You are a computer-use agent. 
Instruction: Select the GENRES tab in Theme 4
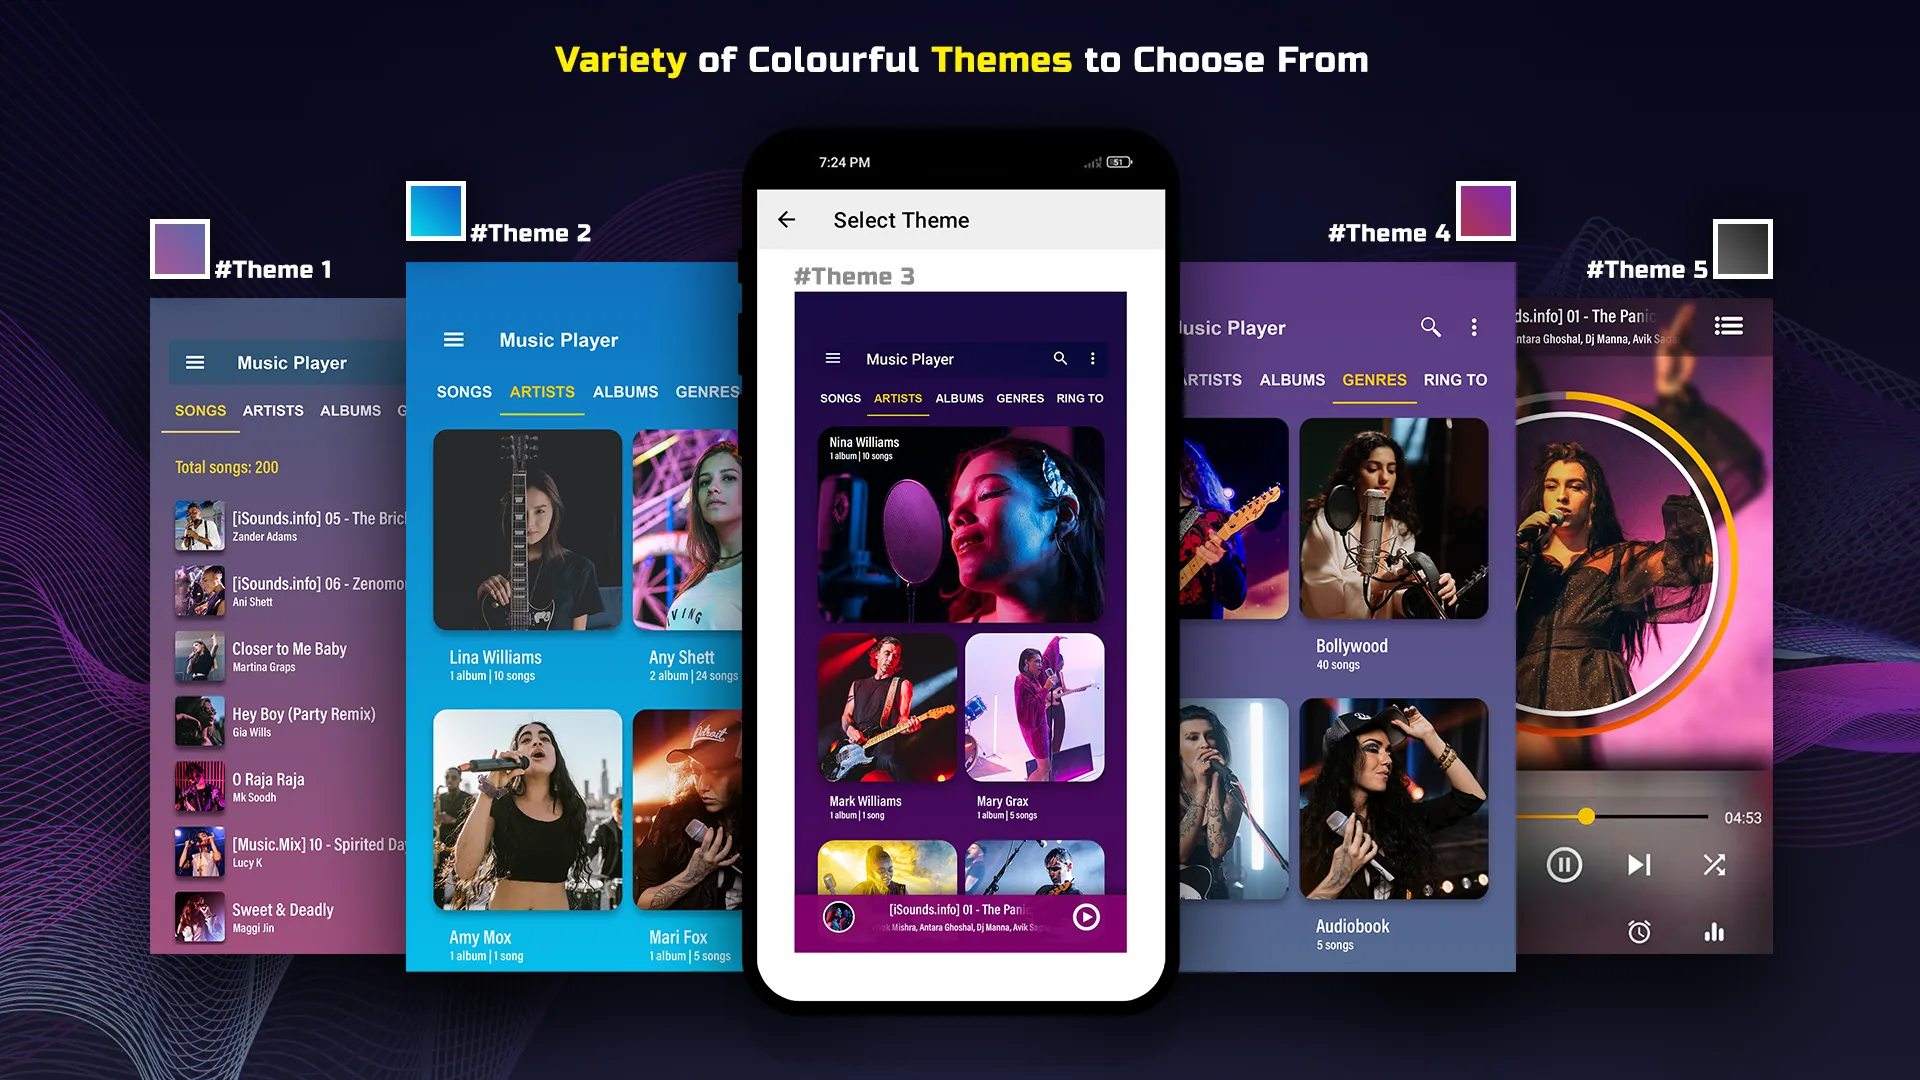click(1374, 380)
